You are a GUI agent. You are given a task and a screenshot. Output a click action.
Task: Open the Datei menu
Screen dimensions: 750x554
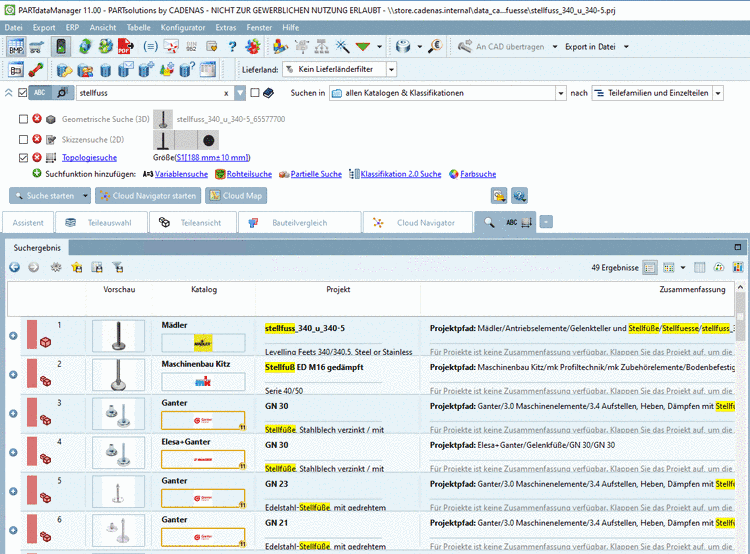point(13,27)
